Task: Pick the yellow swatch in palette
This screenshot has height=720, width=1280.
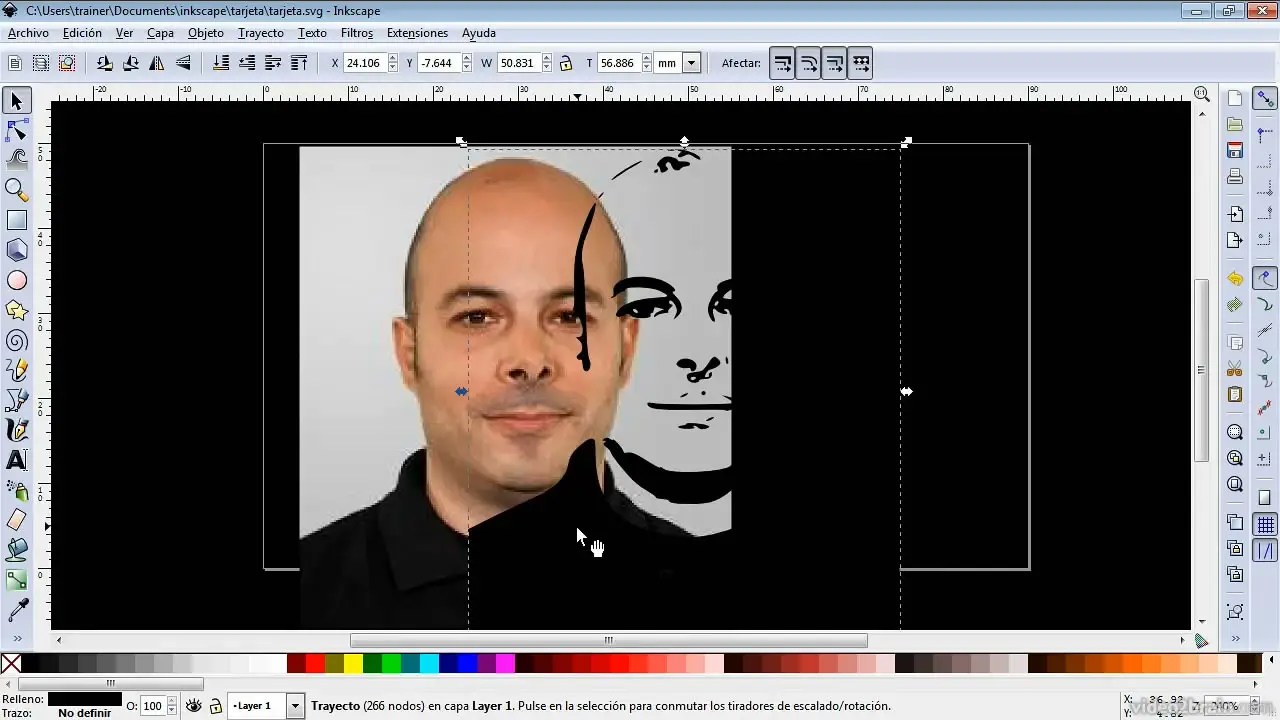Action: [x=353, y=663]
